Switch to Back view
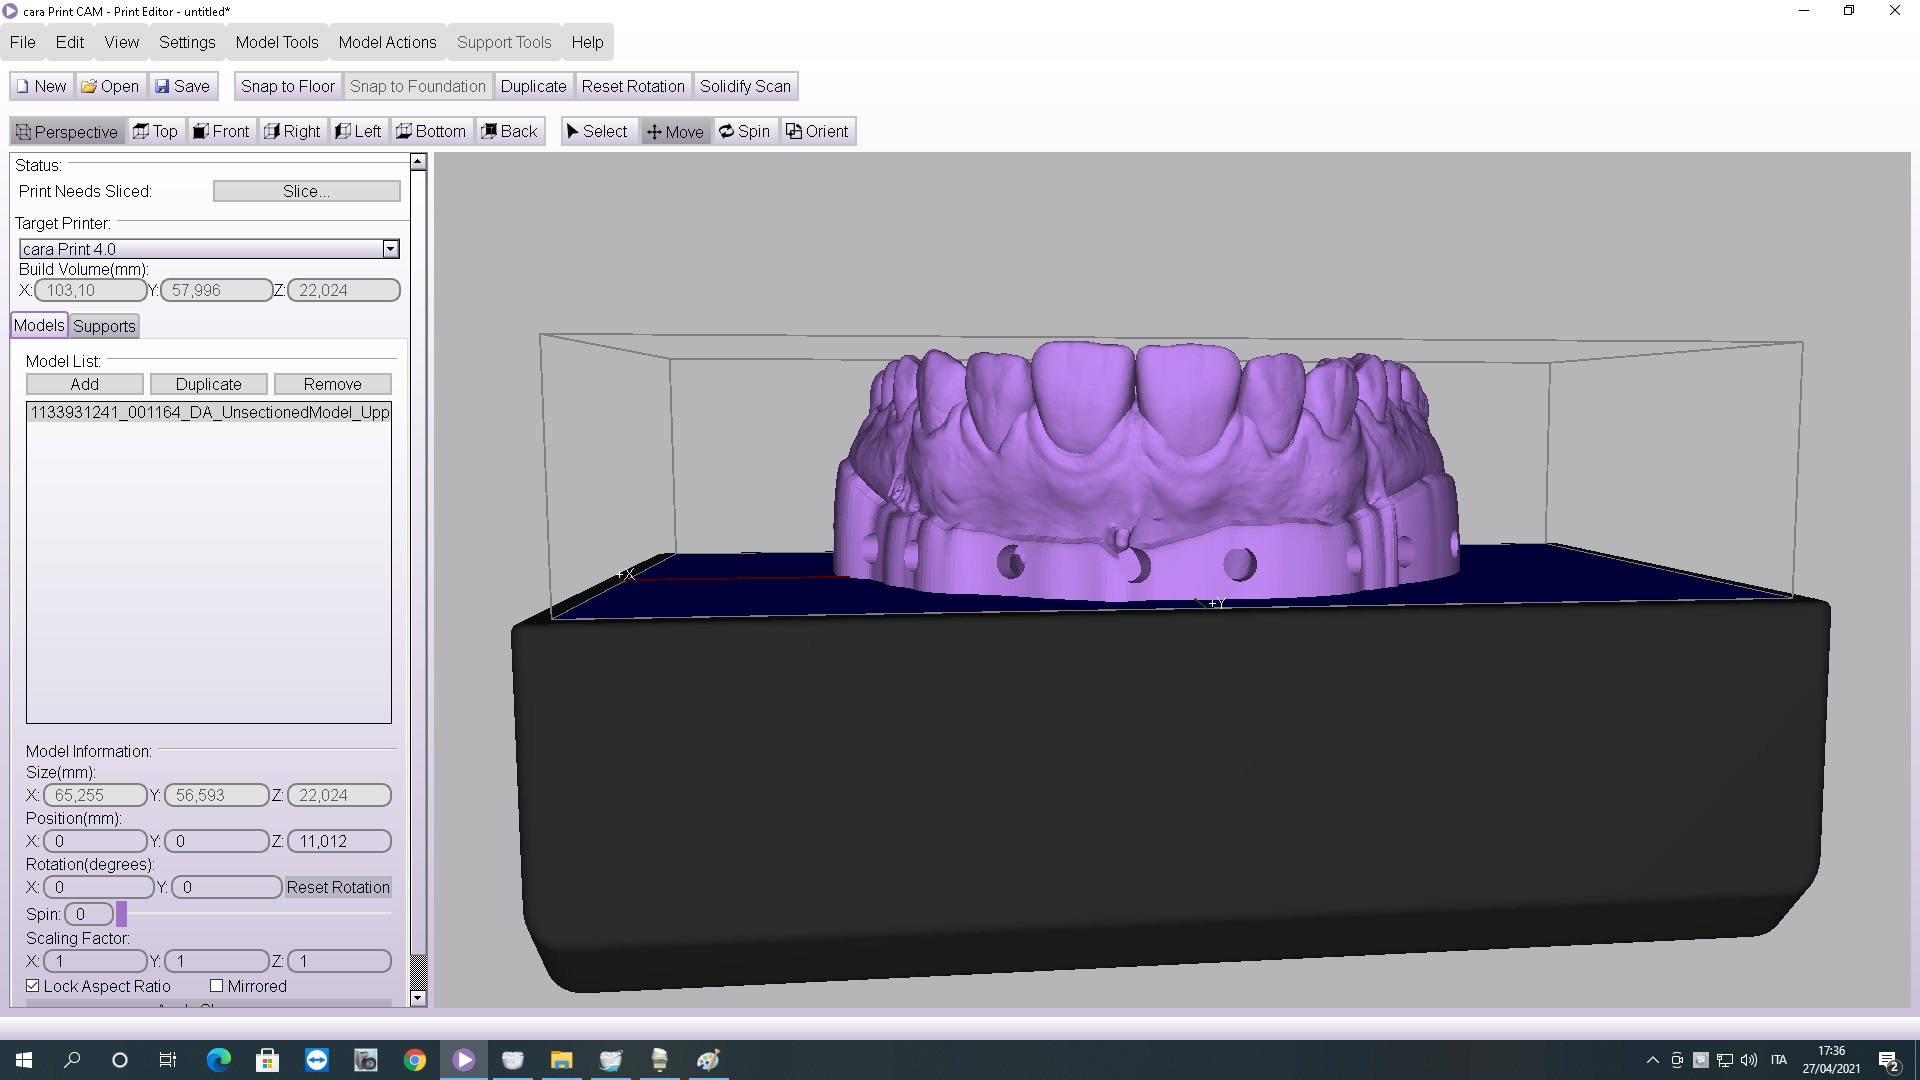The height and width of the screenshot is (1080, 1920). [510, 131]
